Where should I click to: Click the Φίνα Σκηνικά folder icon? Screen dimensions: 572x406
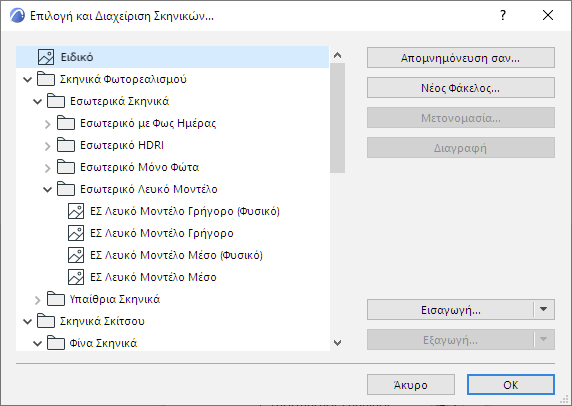tap(56, 343)
